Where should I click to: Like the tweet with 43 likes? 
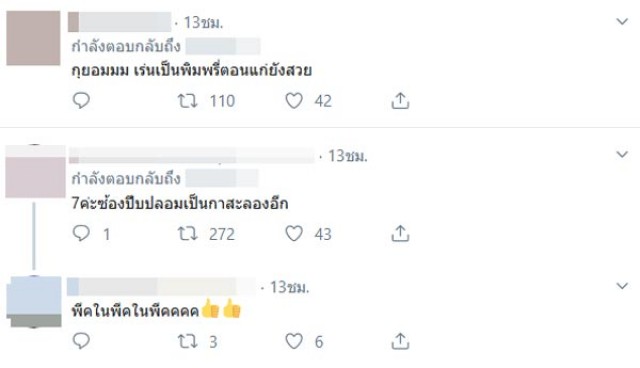(294, 234)
